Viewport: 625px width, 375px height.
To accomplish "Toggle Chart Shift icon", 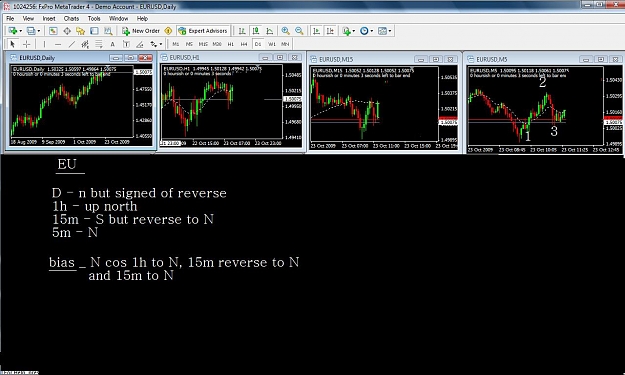I will [330, 31].
